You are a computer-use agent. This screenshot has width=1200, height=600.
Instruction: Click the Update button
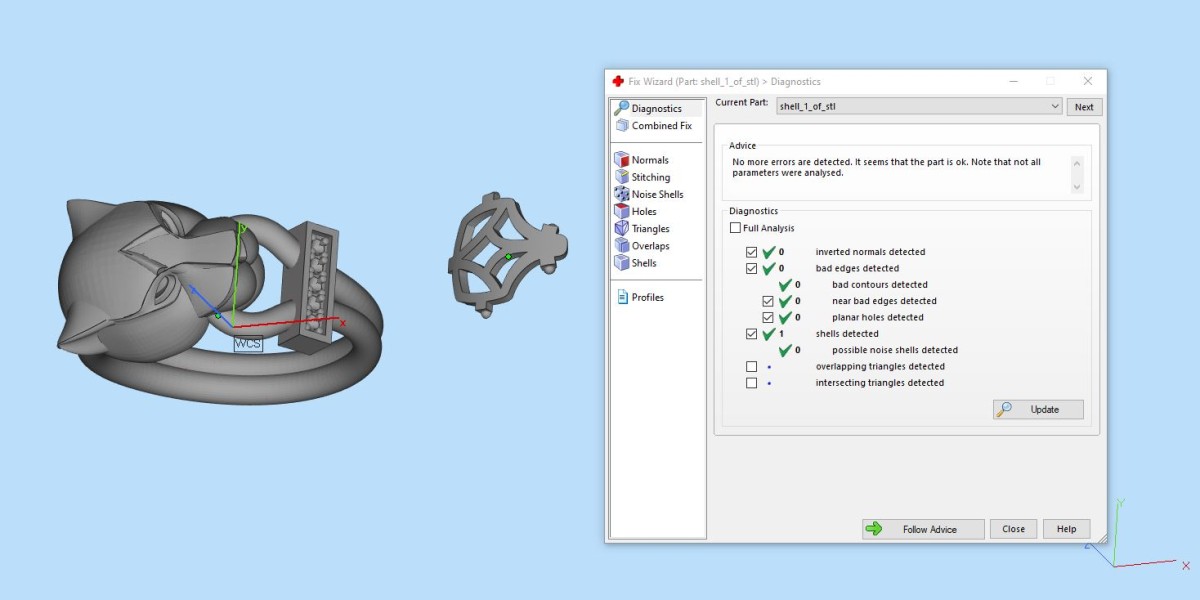point(1038,409)
